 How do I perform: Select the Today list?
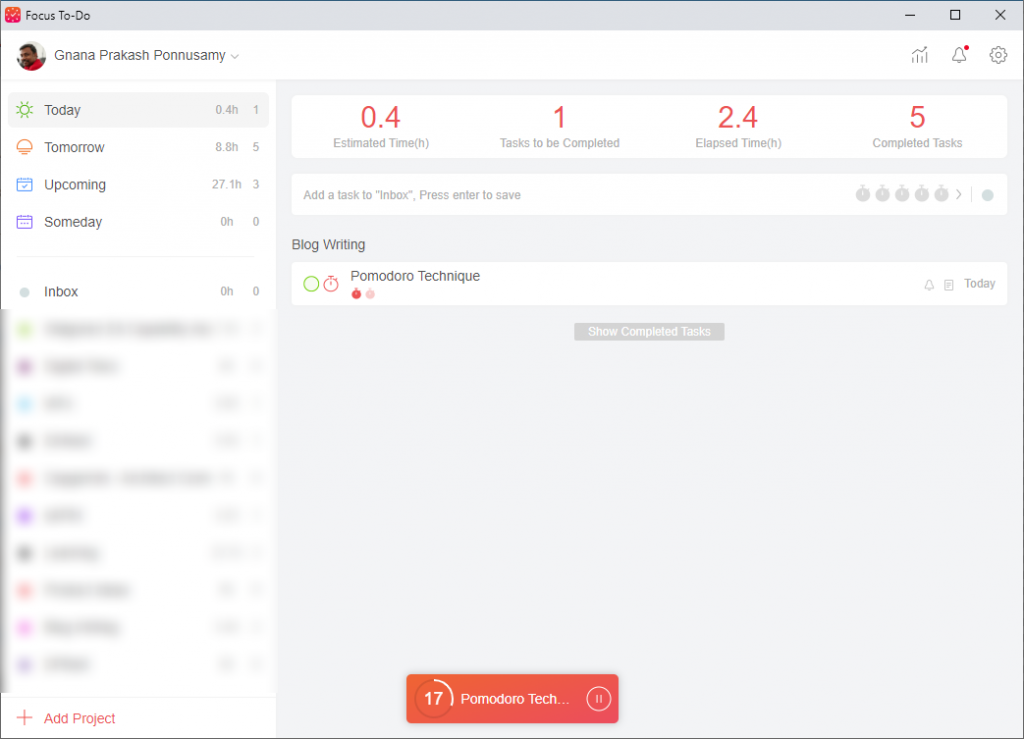[x=138, y=110]
